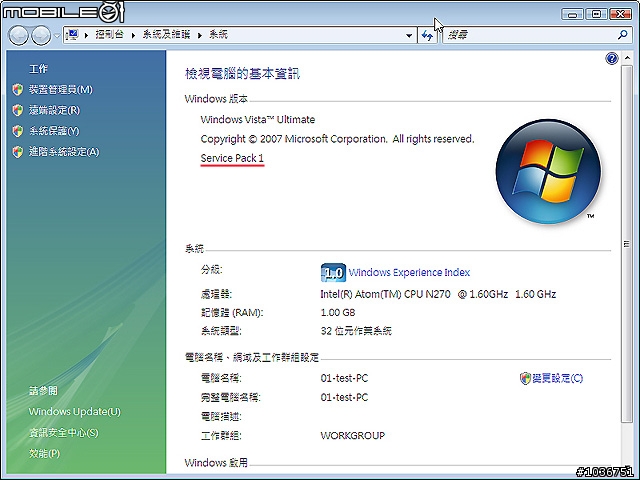This screenshot has width=640, height=480.
Task: Open 系統保護(Y) system protection link
Action: point(54,131)
